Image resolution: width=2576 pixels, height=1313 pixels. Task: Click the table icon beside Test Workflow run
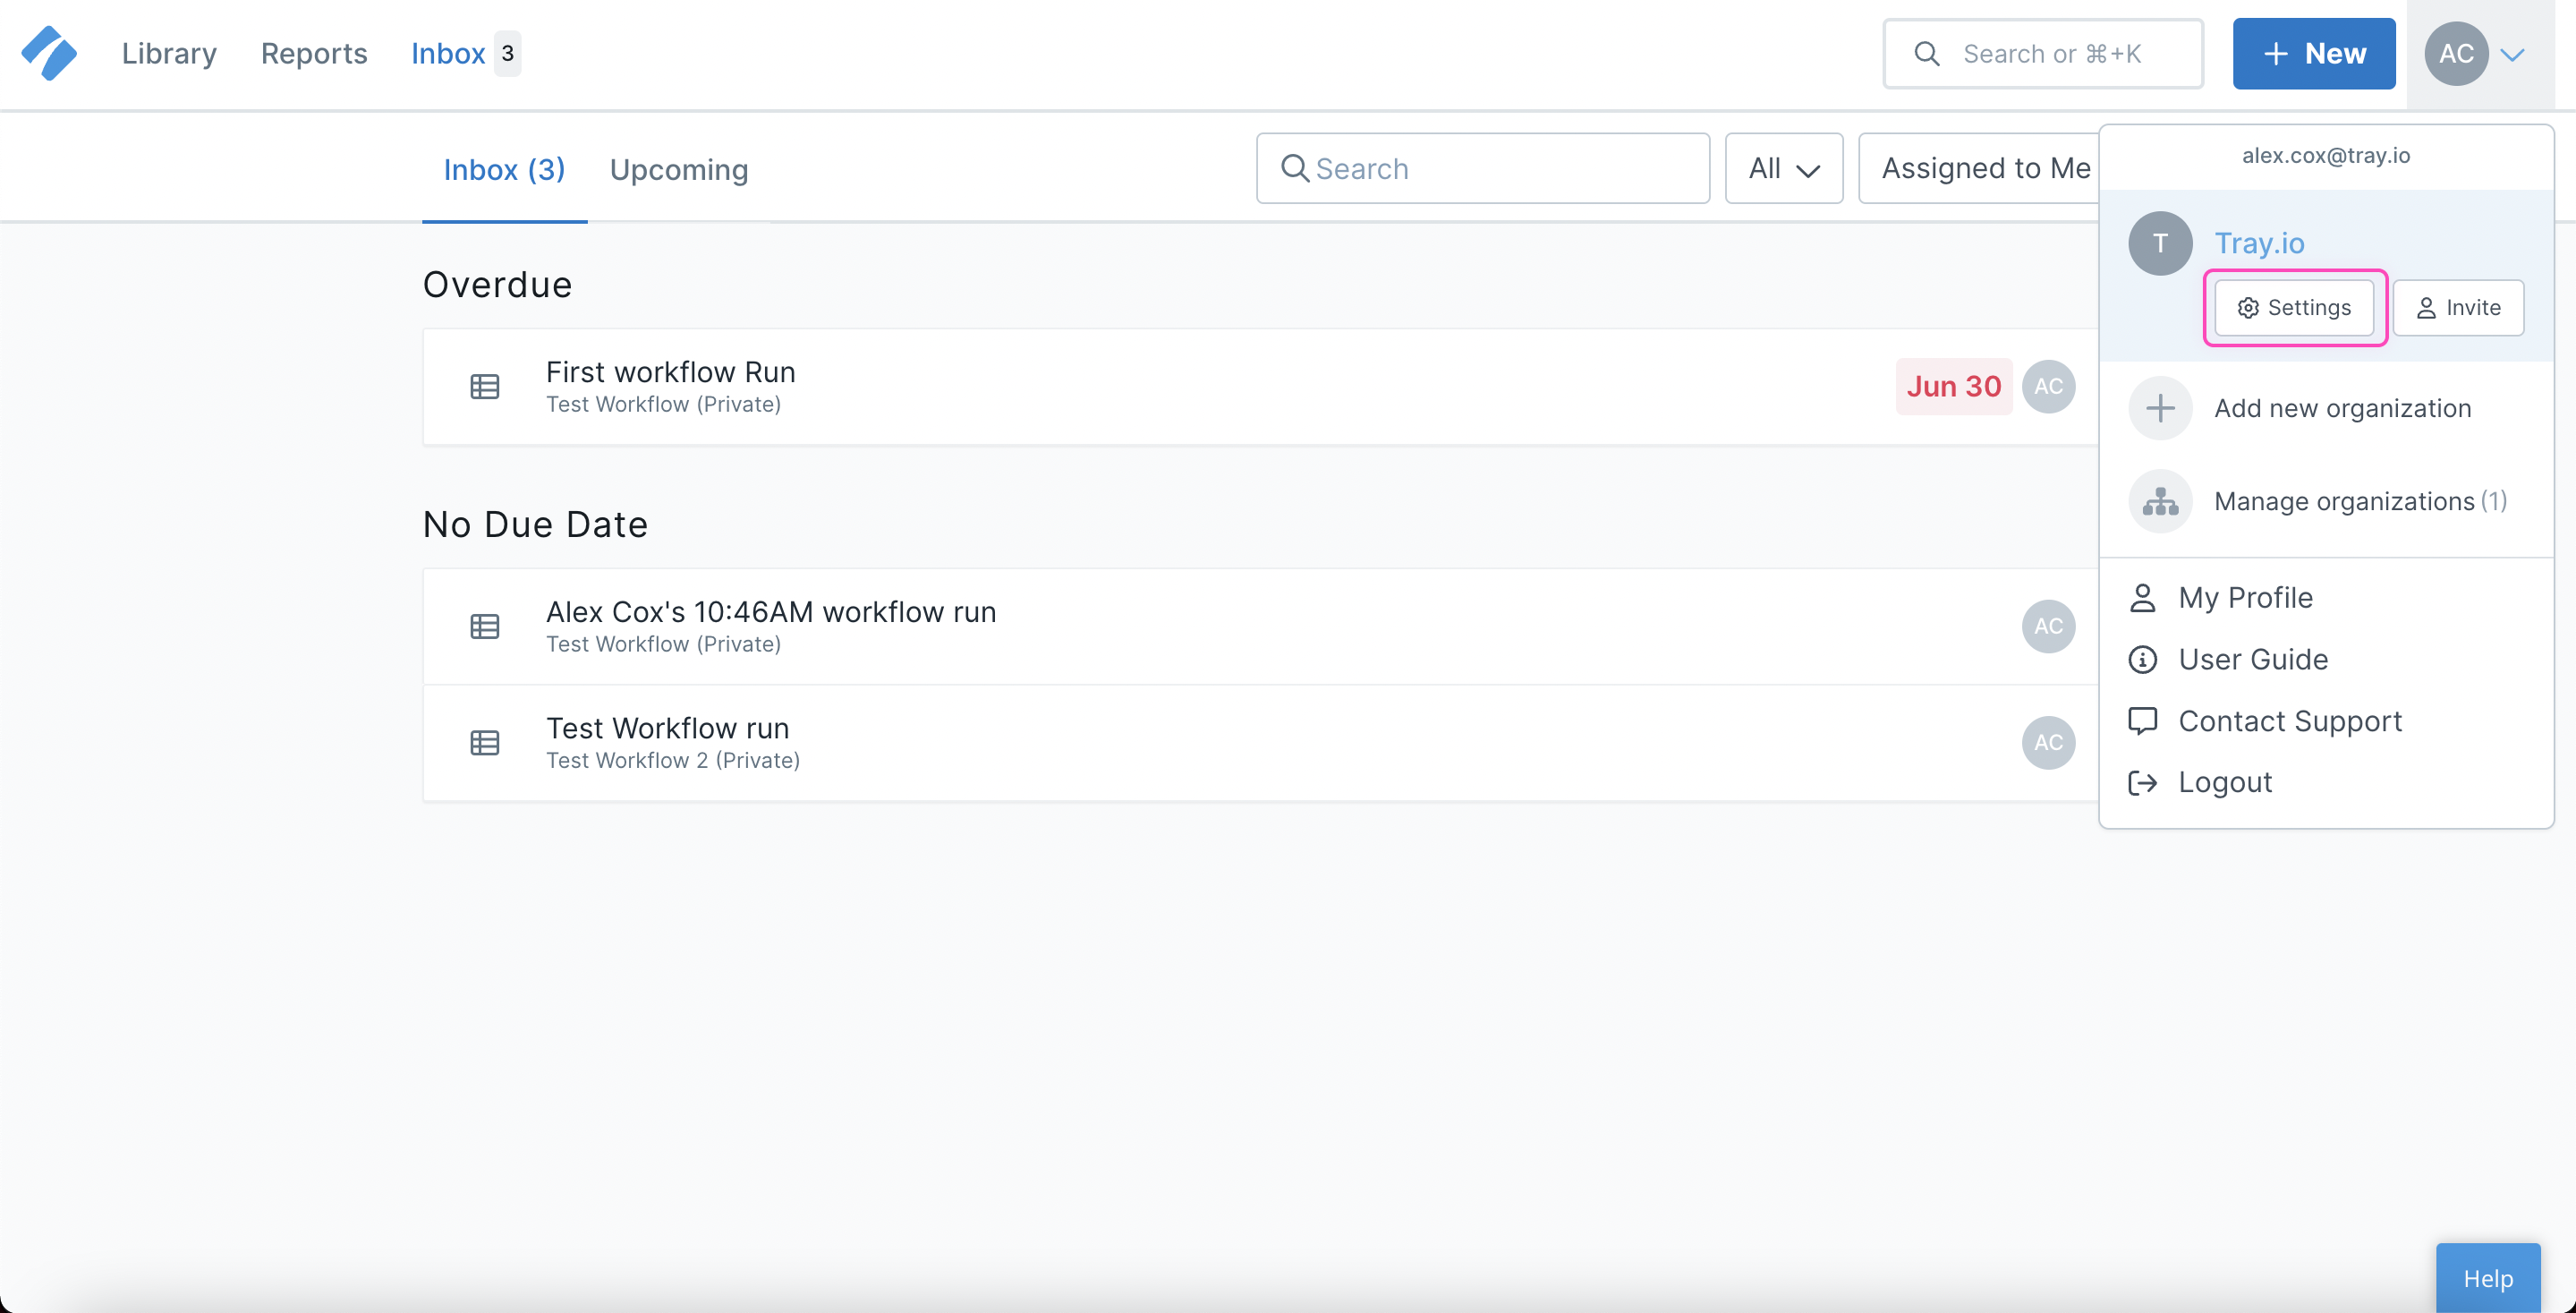[485, 743]
